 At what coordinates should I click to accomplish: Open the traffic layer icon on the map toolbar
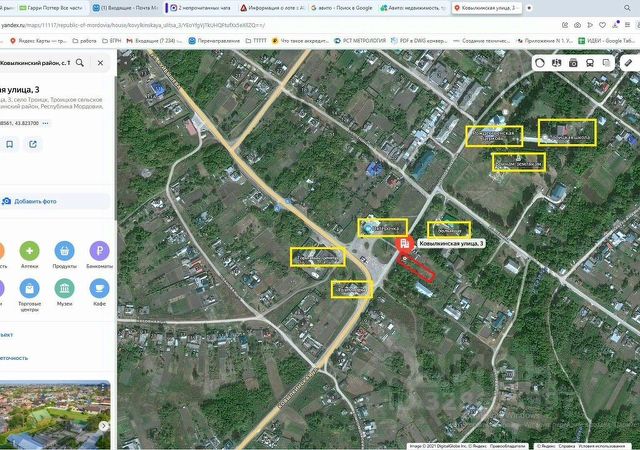point(540,62)
